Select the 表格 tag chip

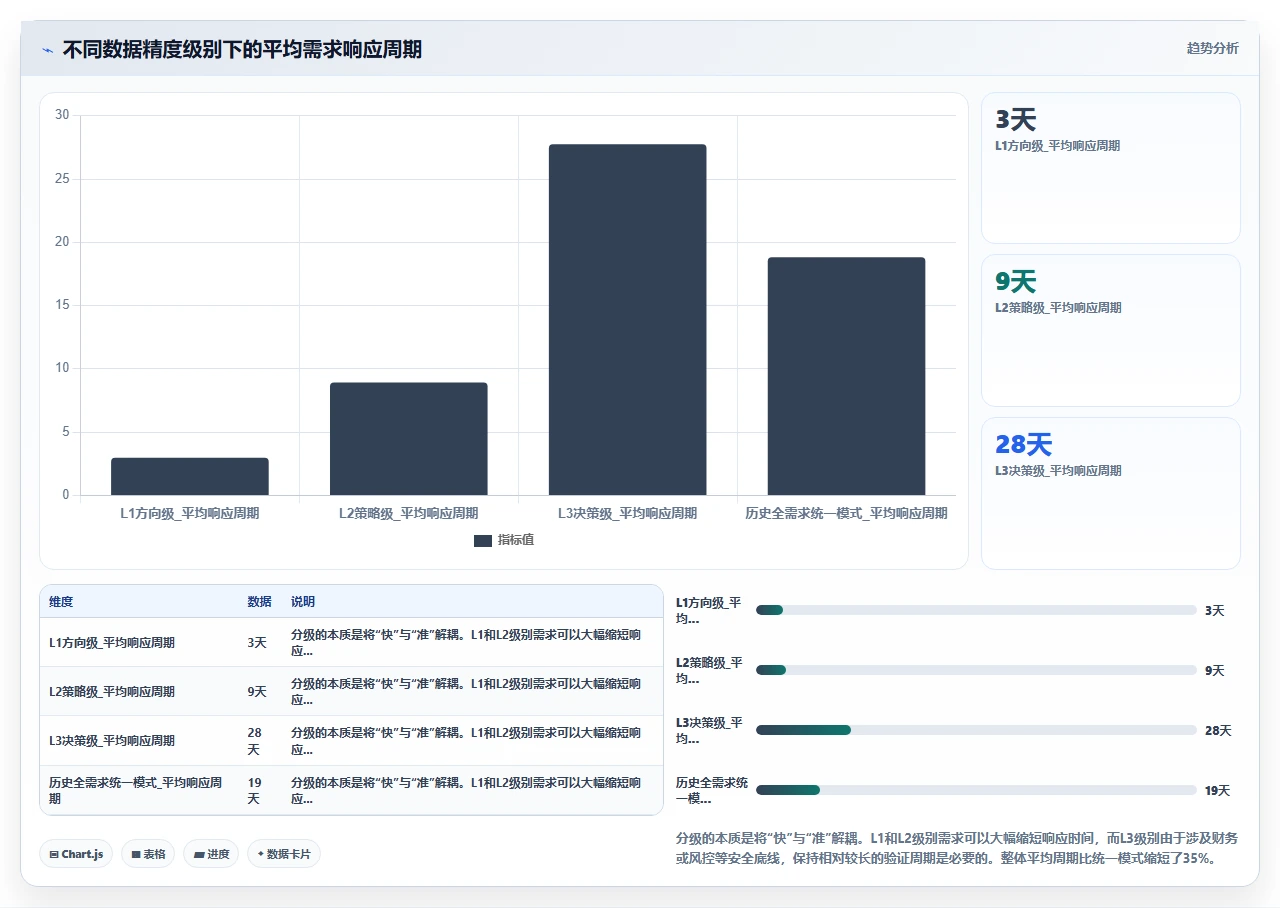point(149,854)
